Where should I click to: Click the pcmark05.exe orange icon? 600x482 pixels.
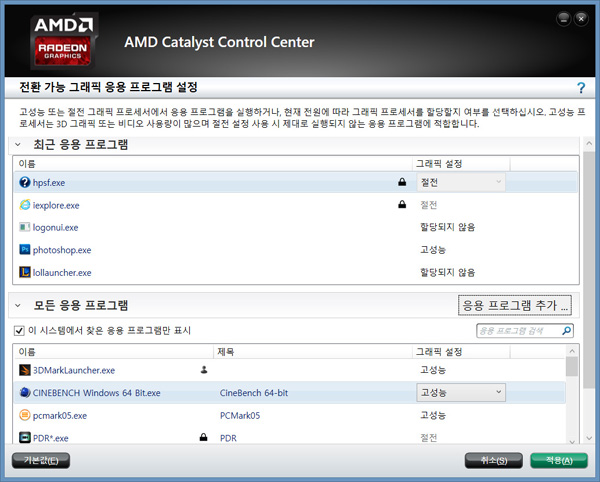[24, 415]
